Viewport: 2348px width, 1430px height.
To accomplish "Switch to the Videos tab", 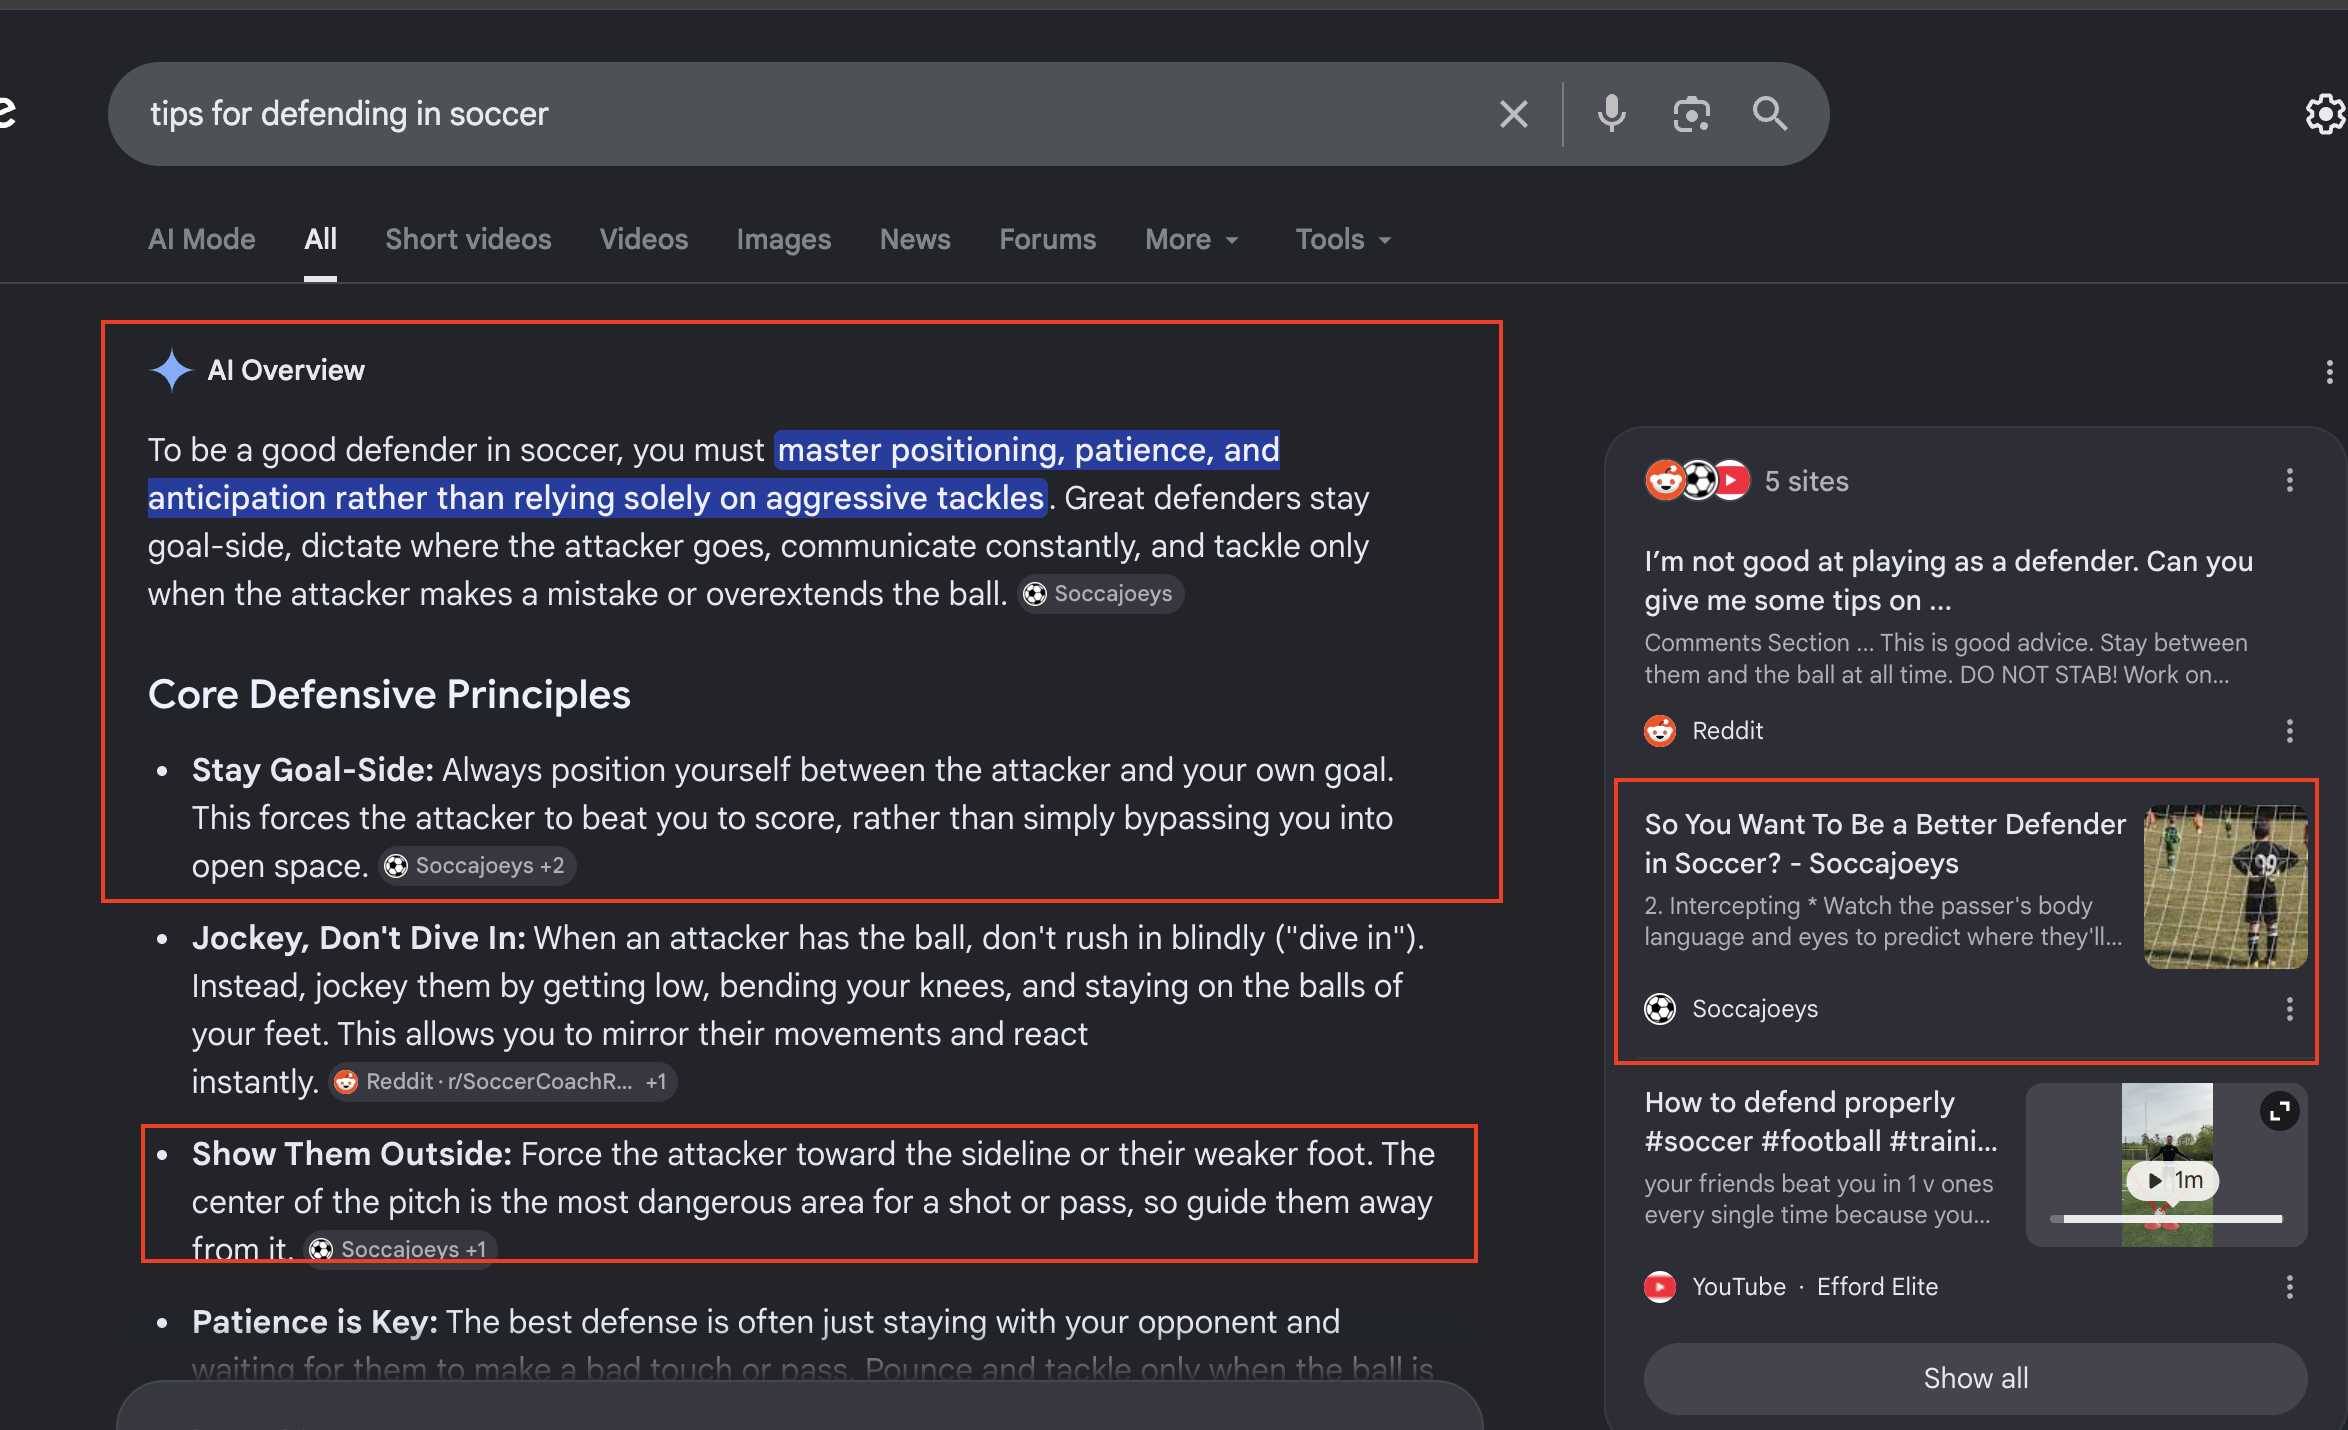I will pyautogui.click(x=644, y=240).
